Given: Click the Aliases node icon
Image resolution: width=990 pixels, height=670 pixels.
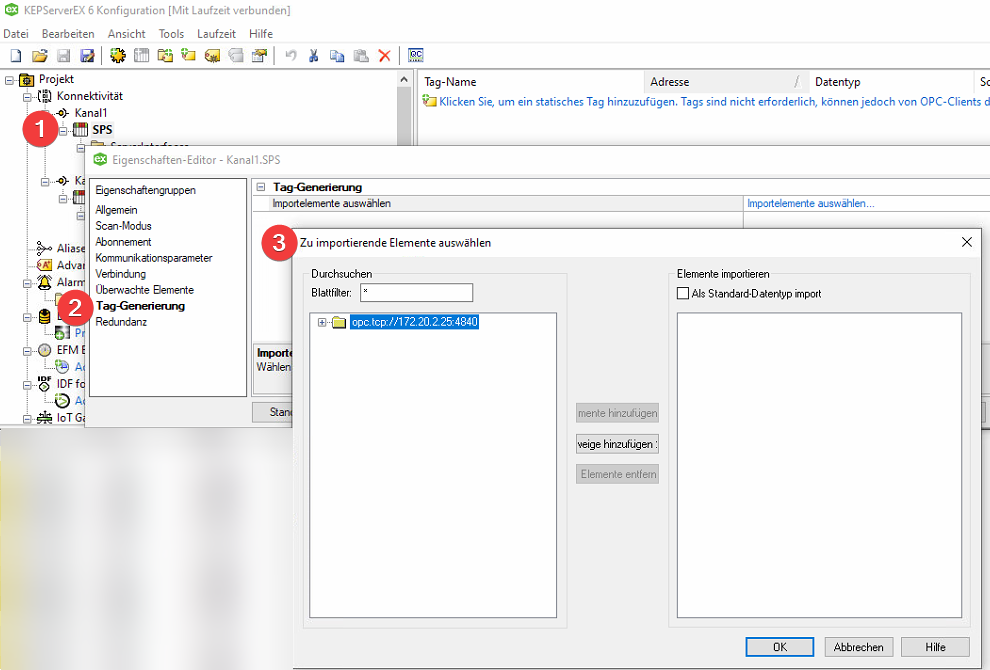Looking at the screenshot, I should (44, 248).
